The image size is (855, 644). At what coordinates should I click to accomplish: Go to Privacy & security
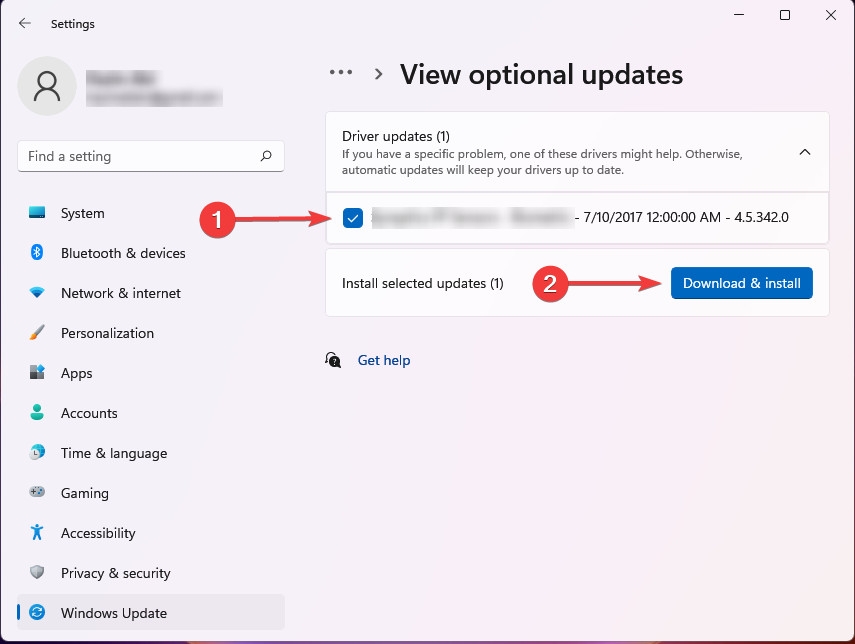(x=150, y=573)
